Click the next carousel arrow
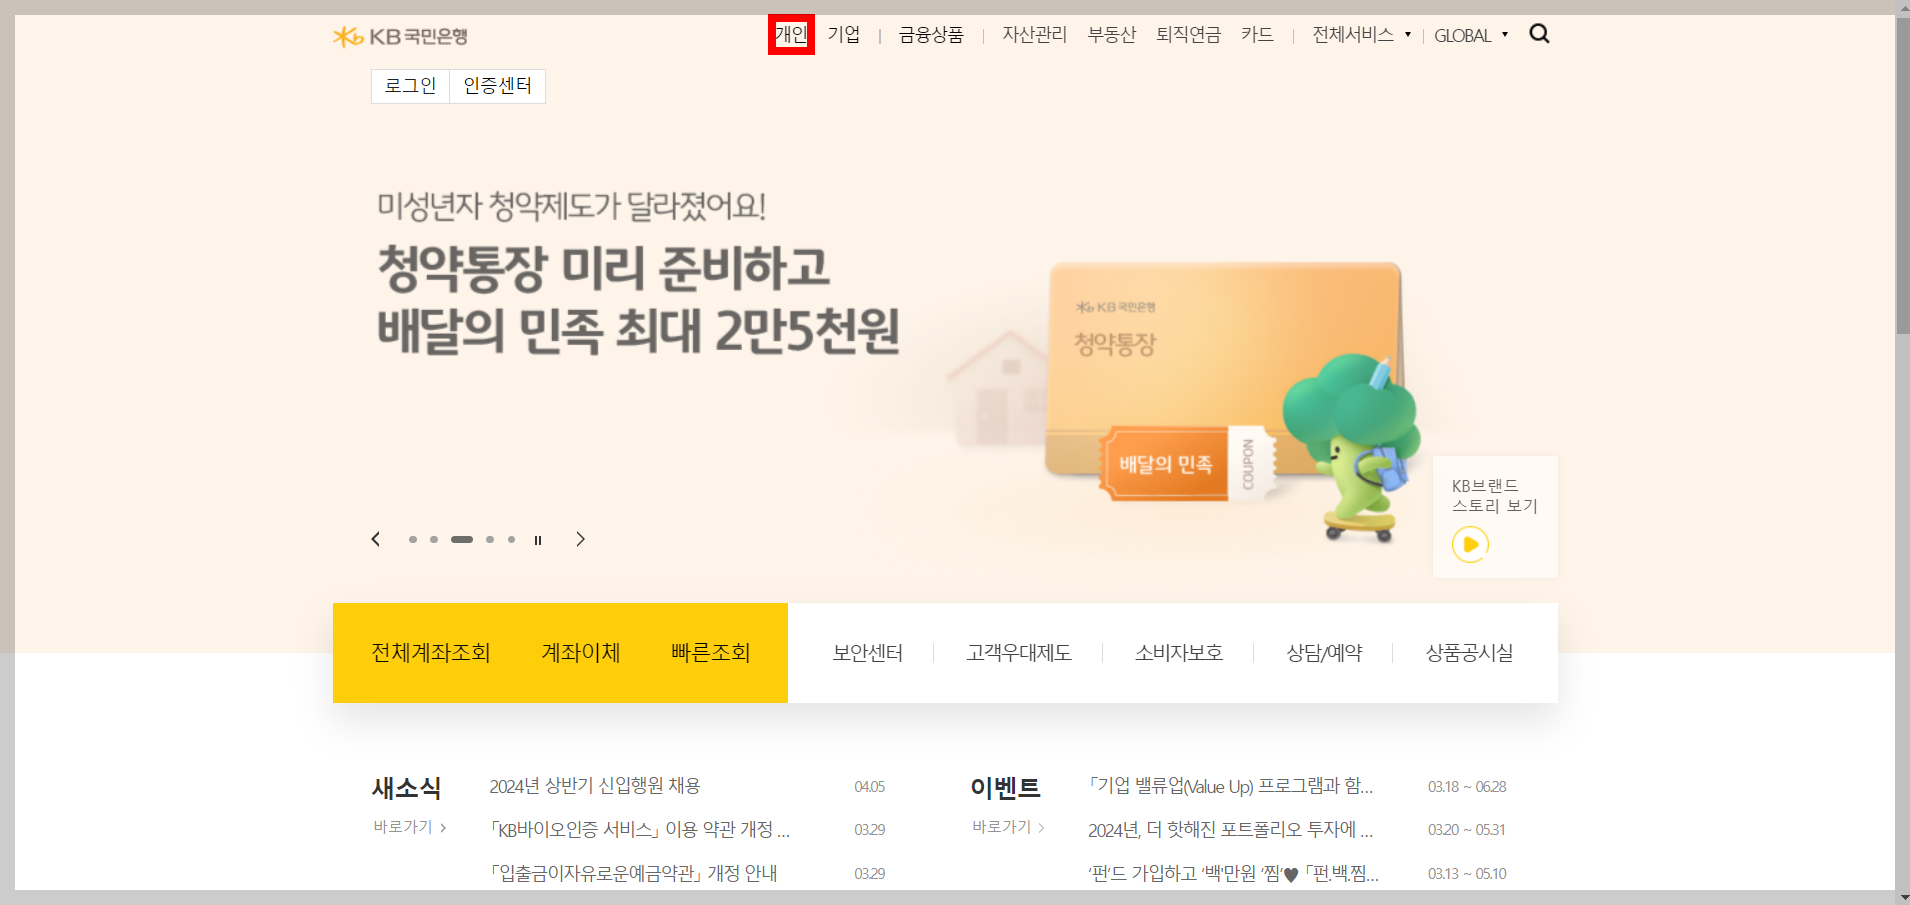 tap(581, 538)
